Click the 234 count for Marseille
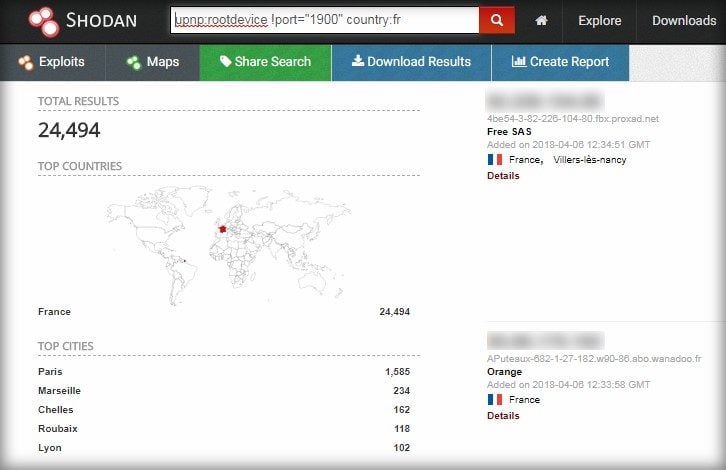 tap(401, 390)
